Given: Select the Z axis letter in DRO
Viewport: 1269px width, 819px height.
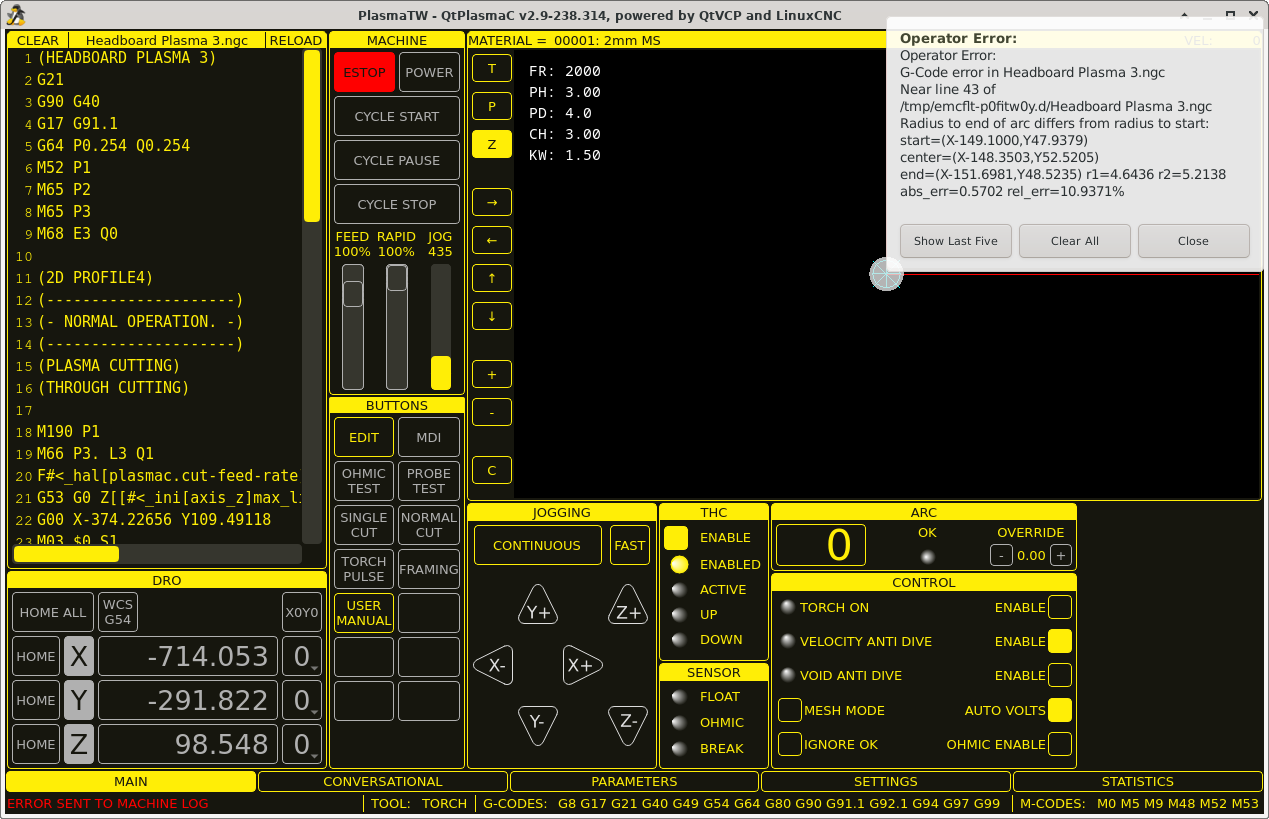Looking at the screenshot, I should tap(79, 745).
